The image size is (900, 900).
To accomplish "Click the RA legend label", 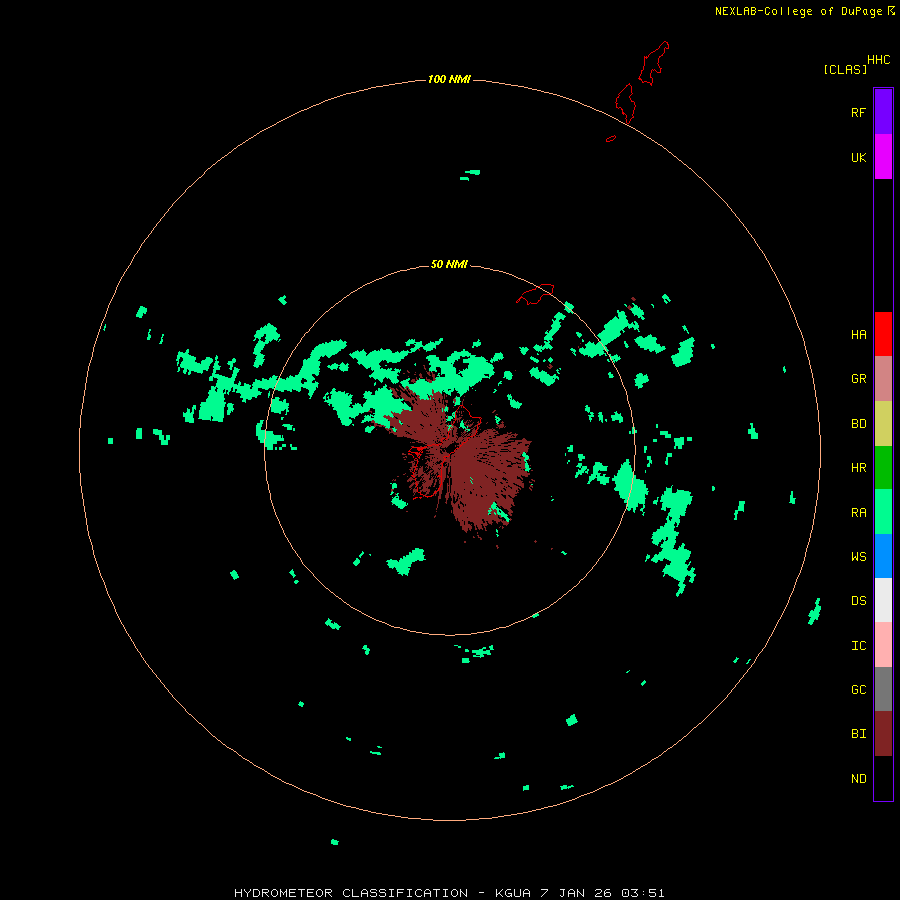I will pyautogui.click(x=858, y=513).
